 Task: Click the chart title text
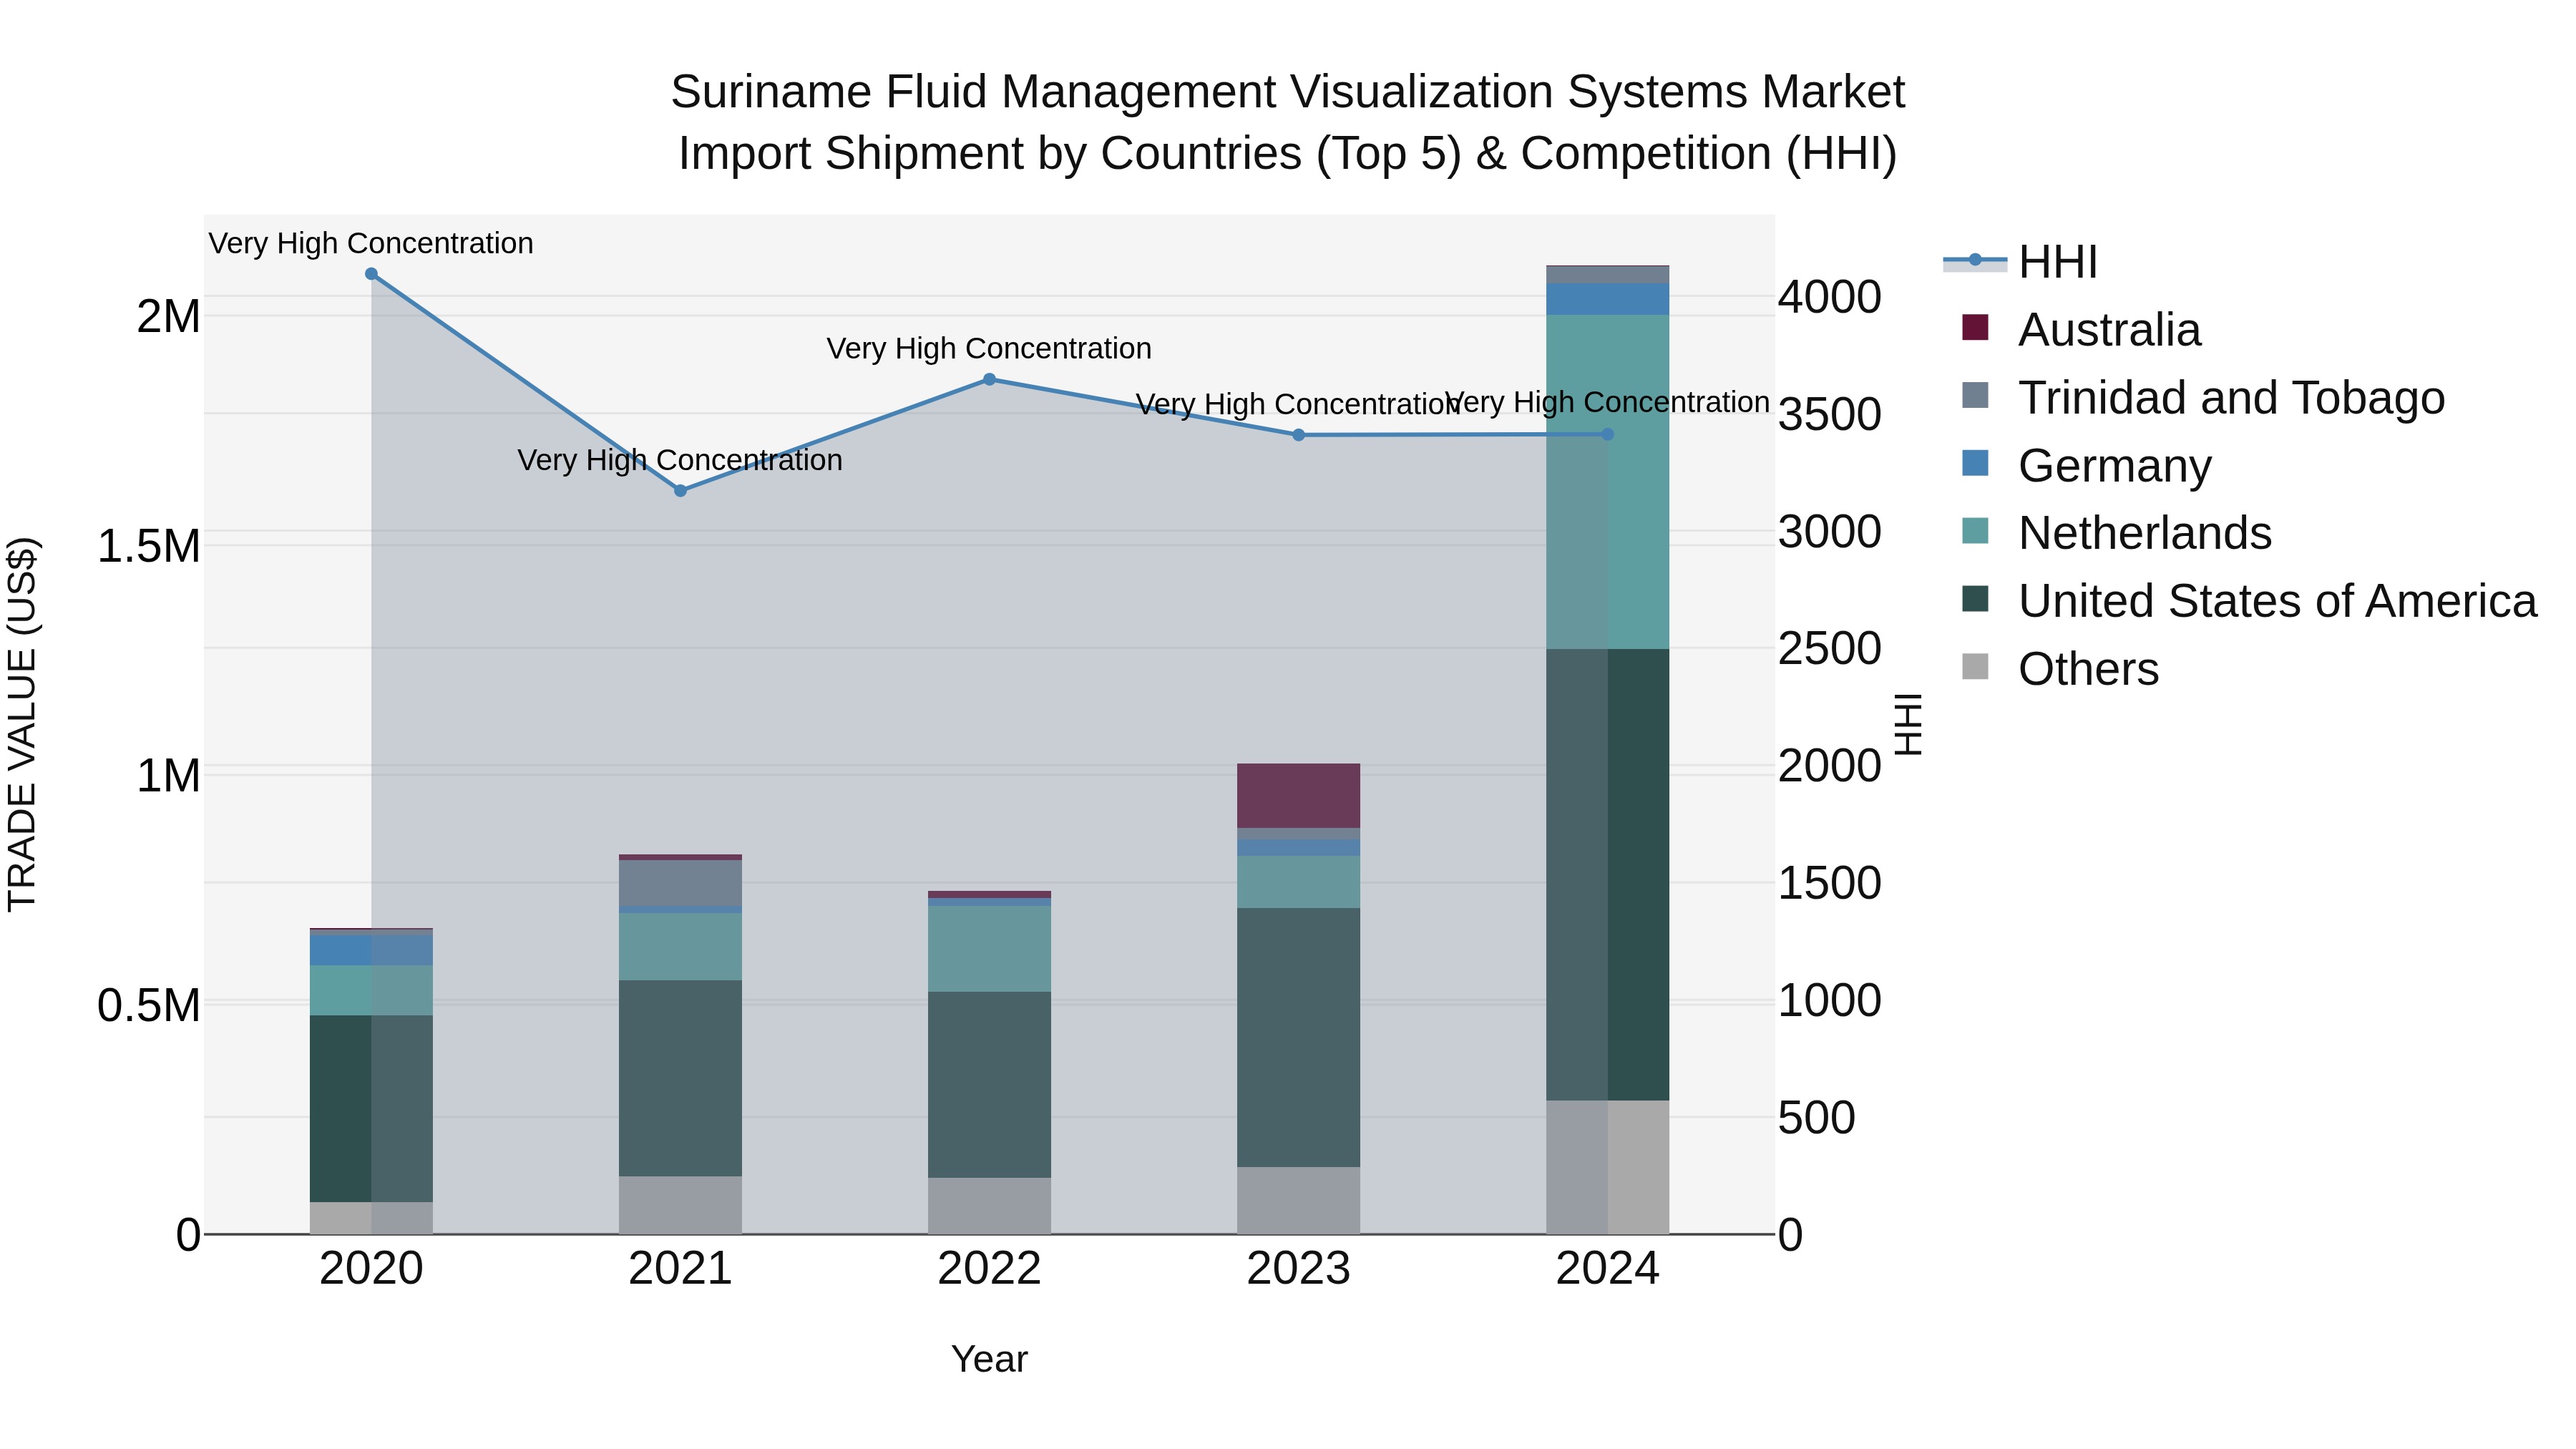click(1288, 123)
